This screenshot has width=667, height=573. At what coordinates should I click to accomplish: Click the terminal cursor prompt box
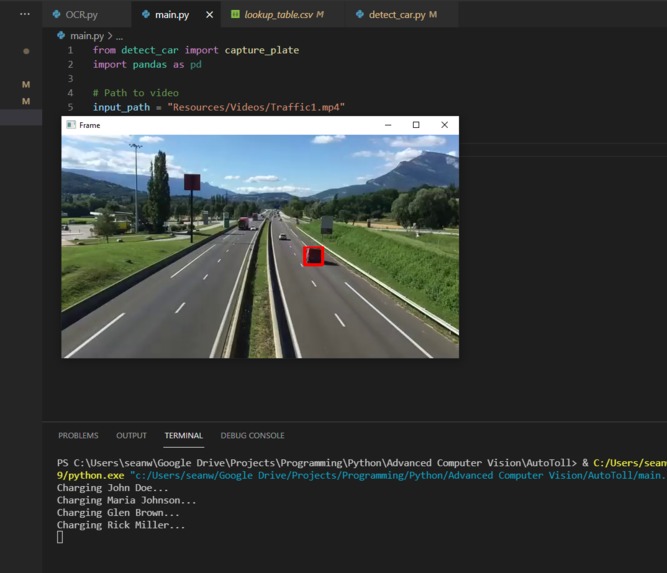pyautogui.click(x=60, y=537)
